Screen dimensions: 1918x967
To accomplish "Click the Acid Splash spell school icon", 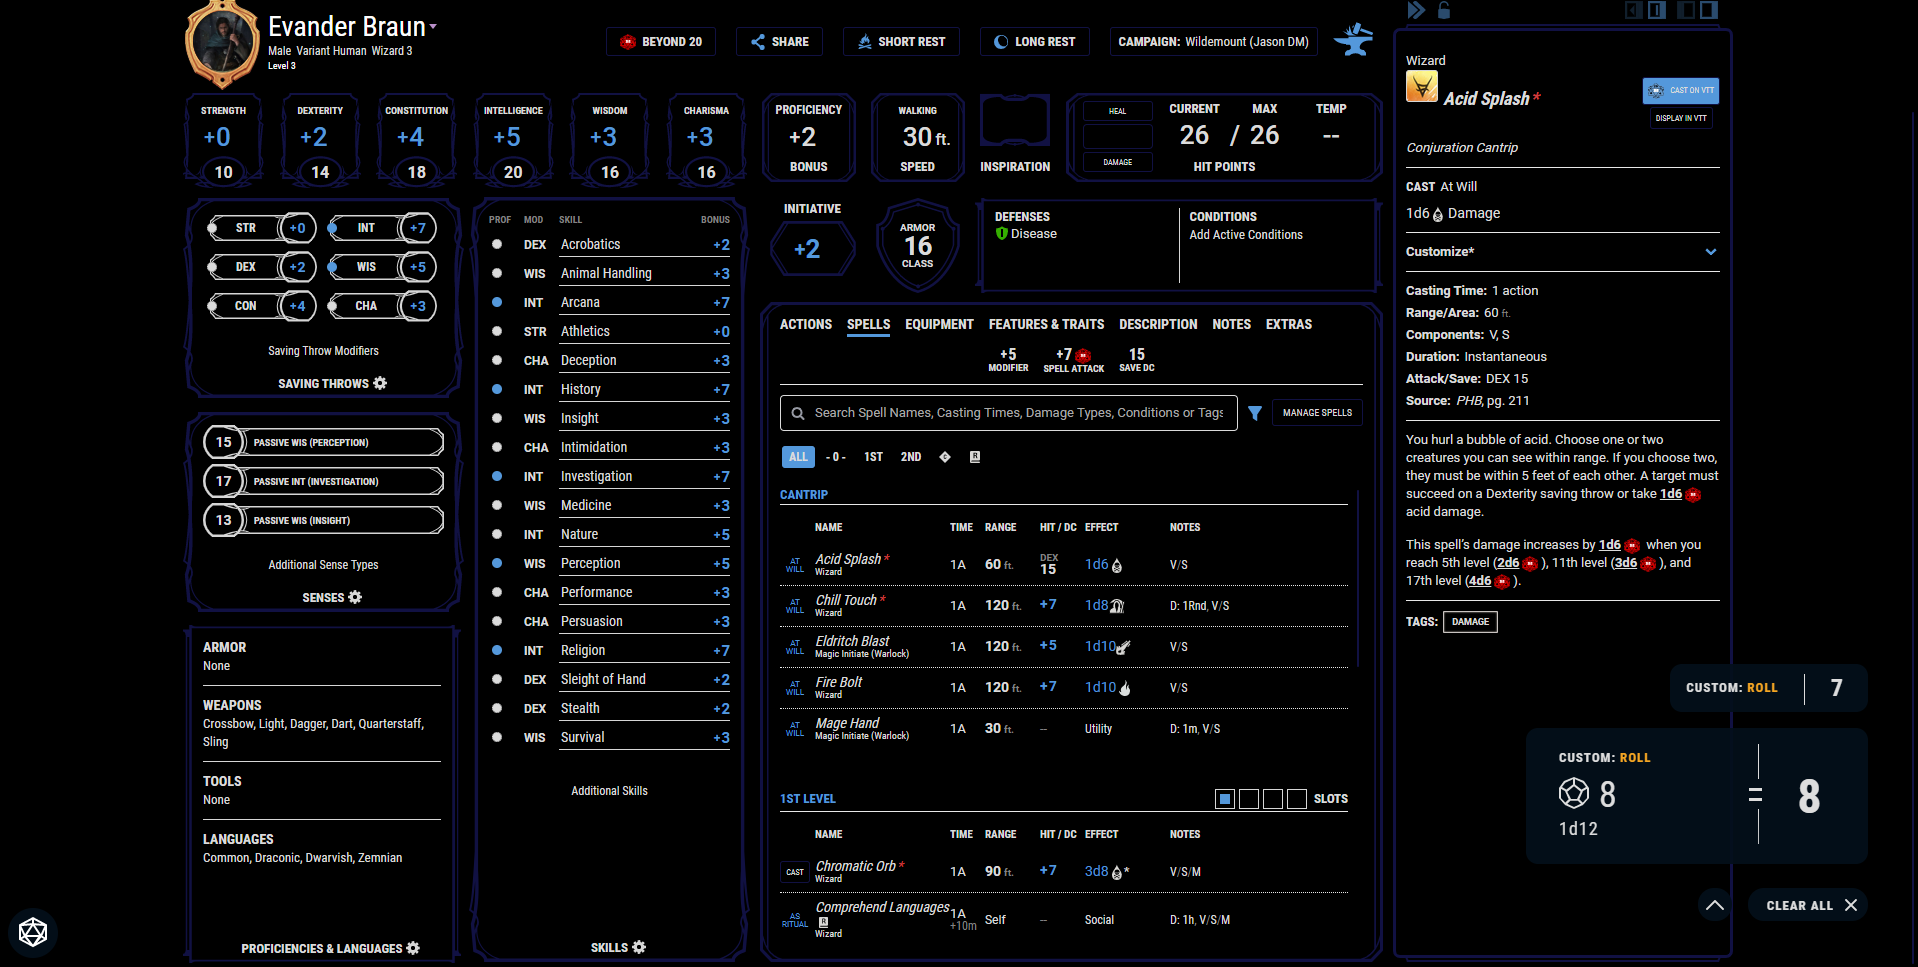I will [x=1421, y=87].
